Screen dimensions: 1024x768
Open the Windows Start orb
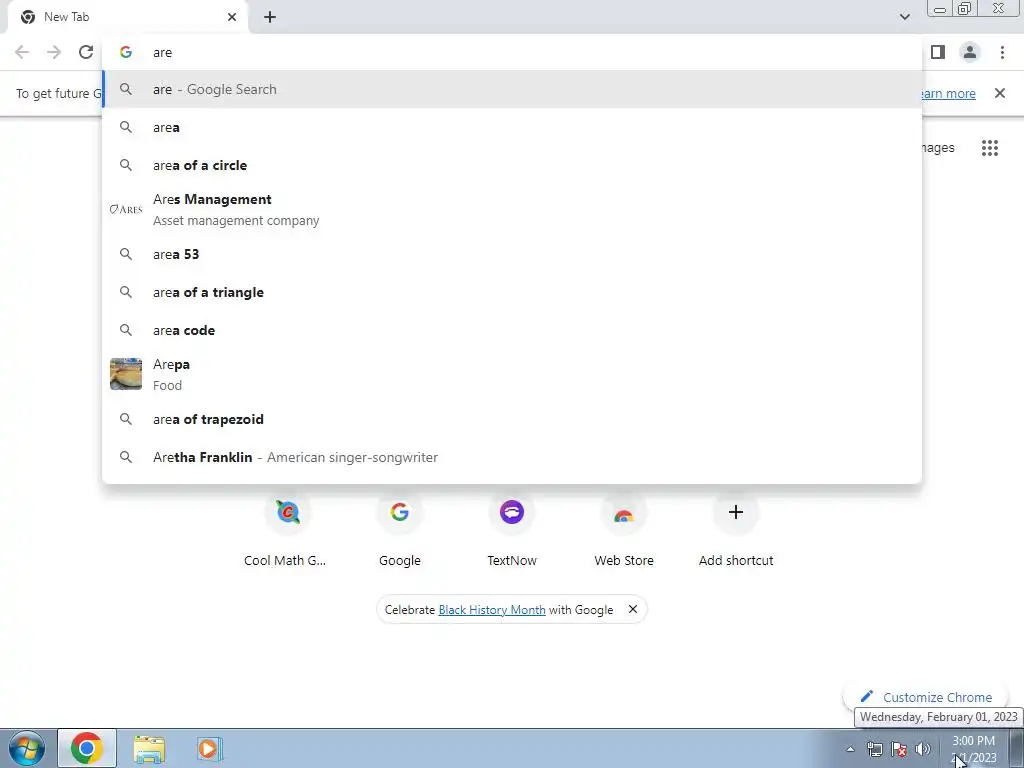(x=27, y=748)
